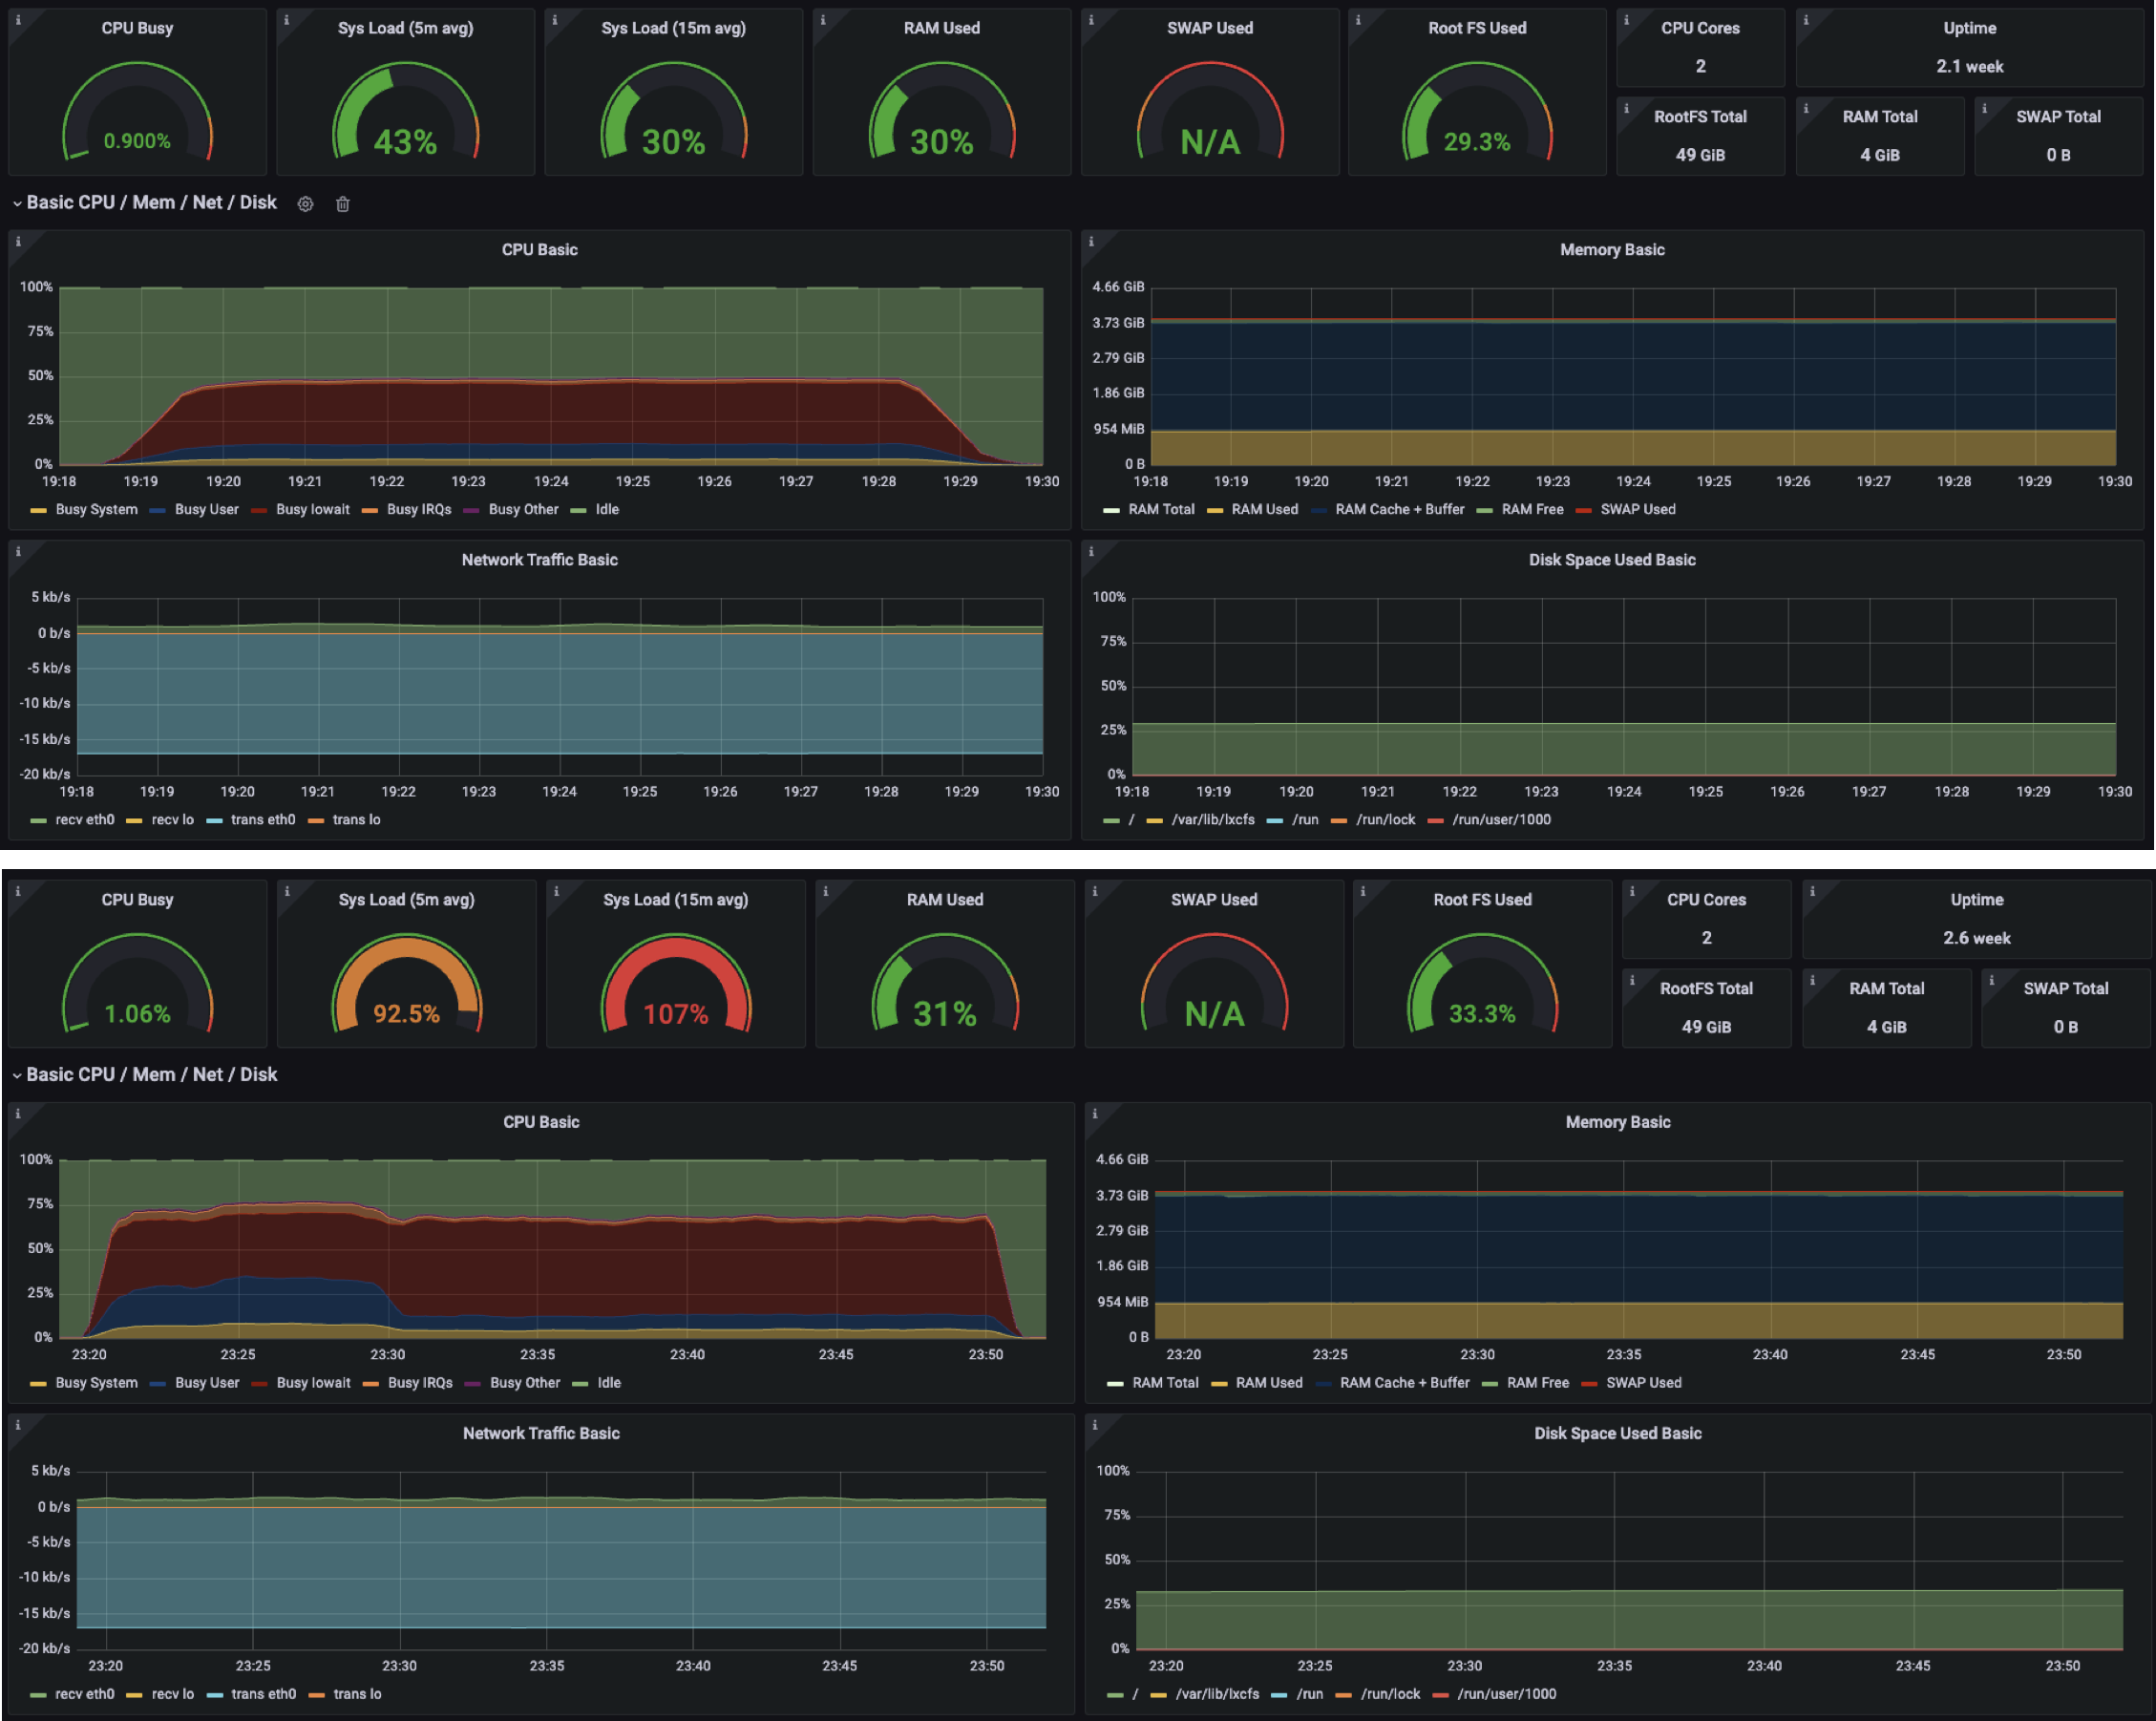Click the trash icon to delete row
The height and width of the screenshot is (1721, 2156).
[343, 204]
